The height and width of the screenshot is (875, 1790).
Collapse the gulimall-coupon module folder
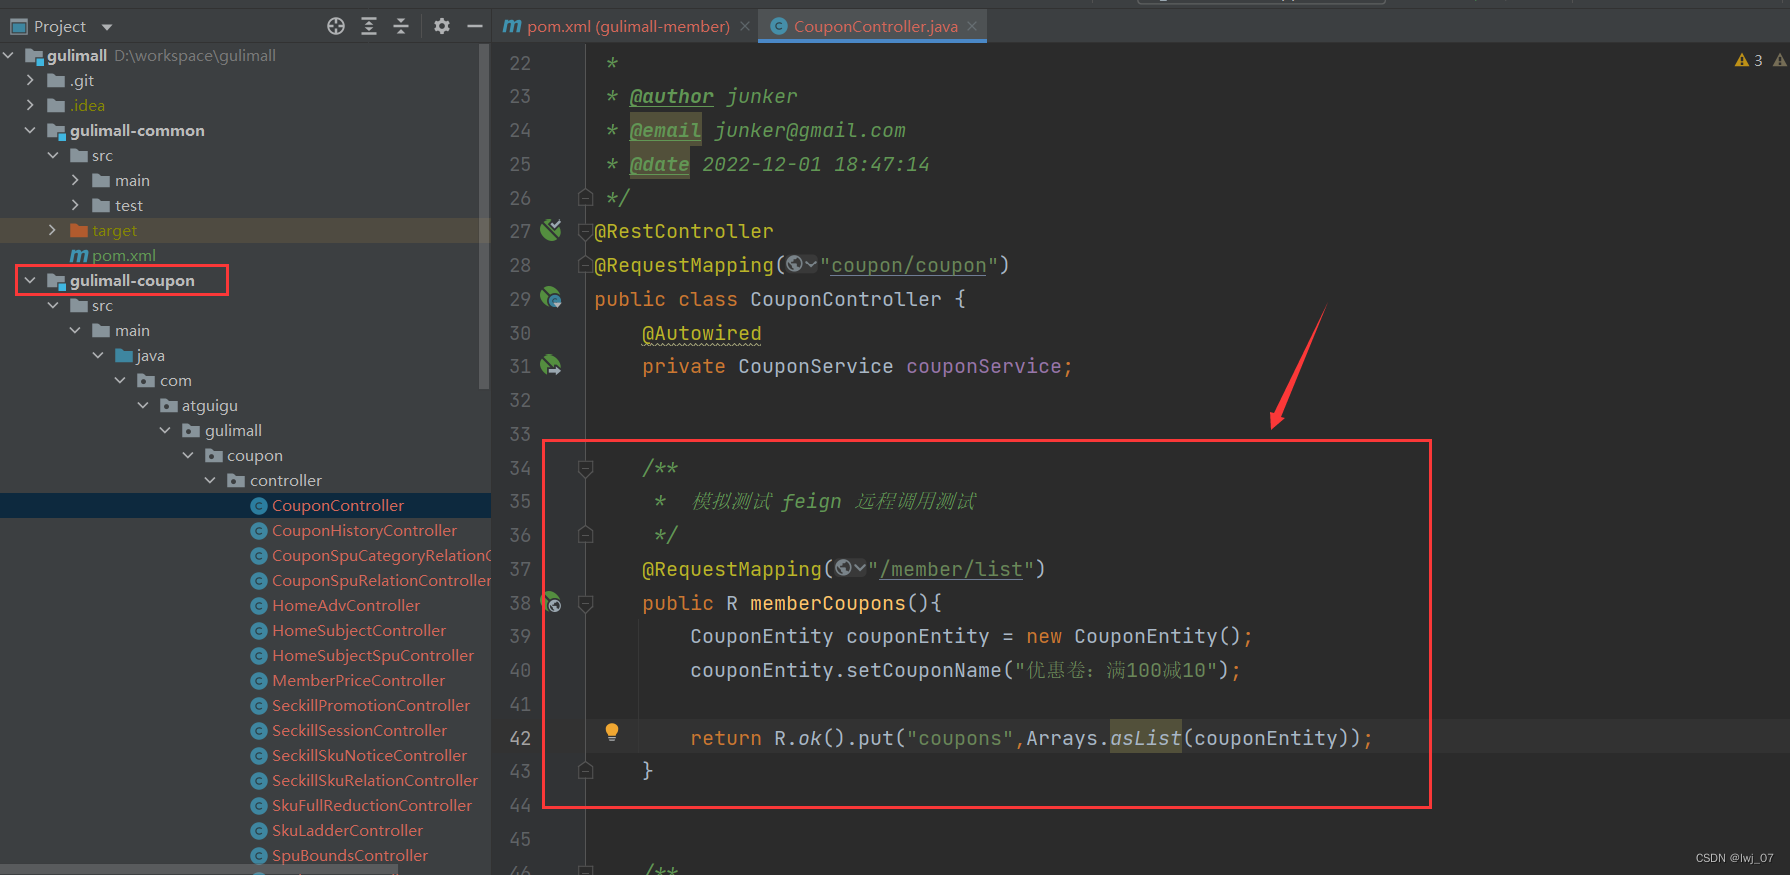click(30, 281)
